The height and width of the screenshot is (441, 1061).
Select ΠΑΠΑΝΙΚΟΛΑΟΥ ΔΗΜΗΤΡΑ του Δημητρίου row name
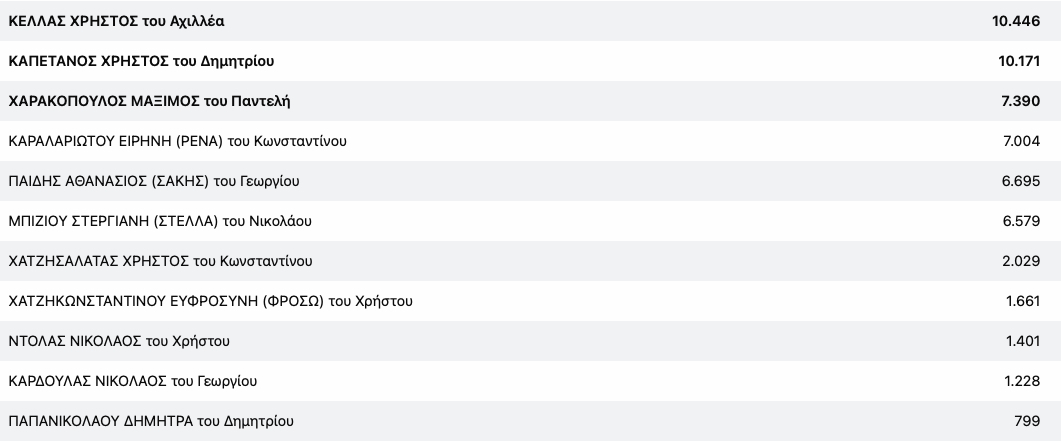[151, 421]
